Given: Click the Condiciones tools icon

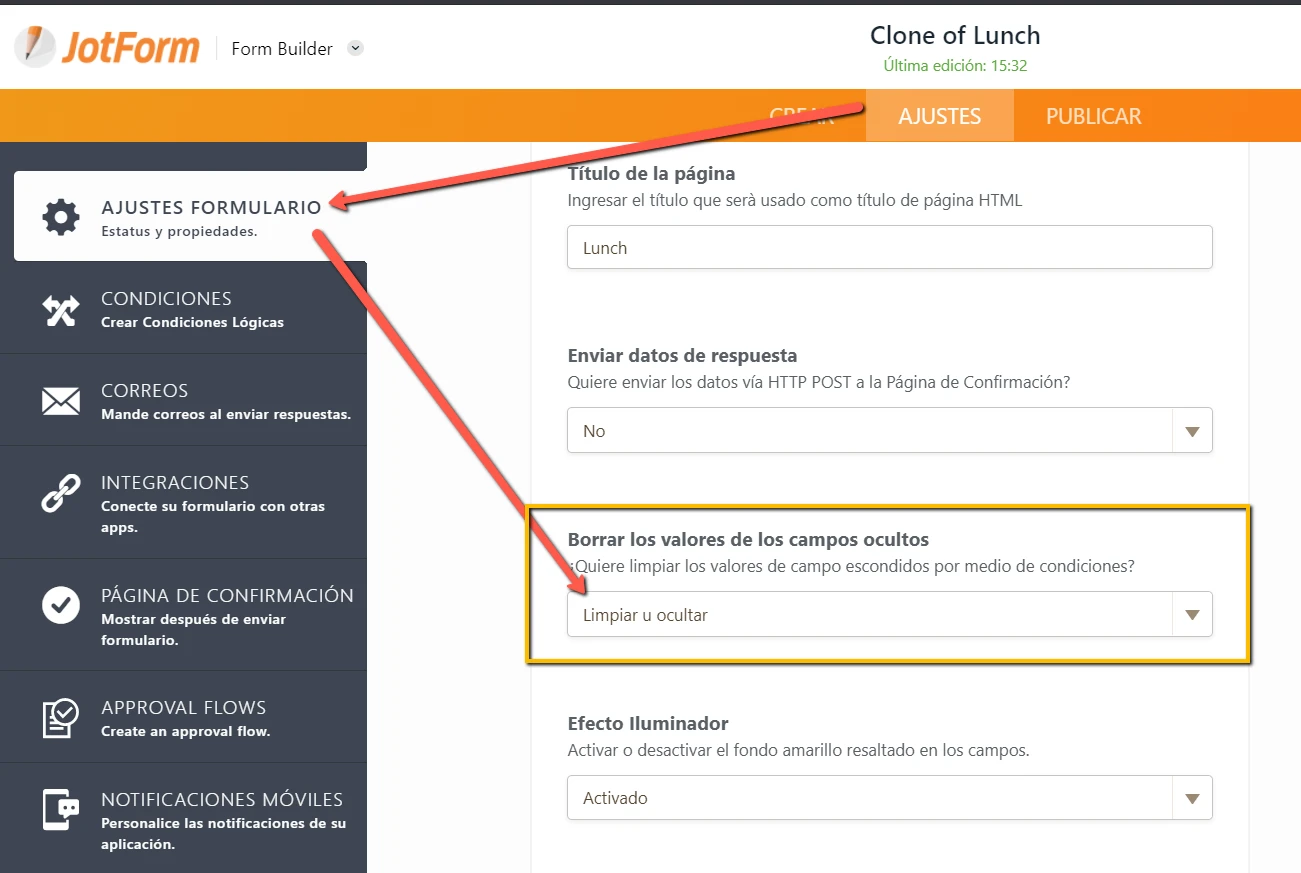Looking at the screenshot, I should pyautogui.click(x=61, y=310).
